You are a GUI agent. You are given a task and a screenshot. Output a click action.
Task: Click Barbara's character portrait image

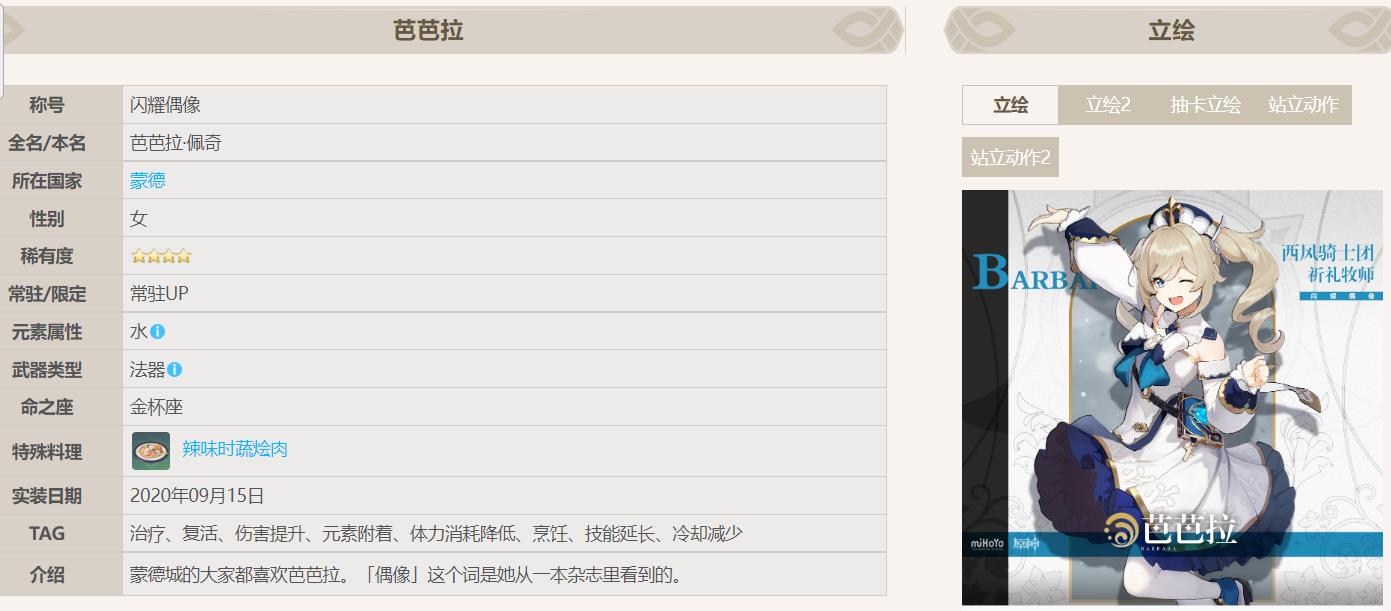click(1170, 380)
